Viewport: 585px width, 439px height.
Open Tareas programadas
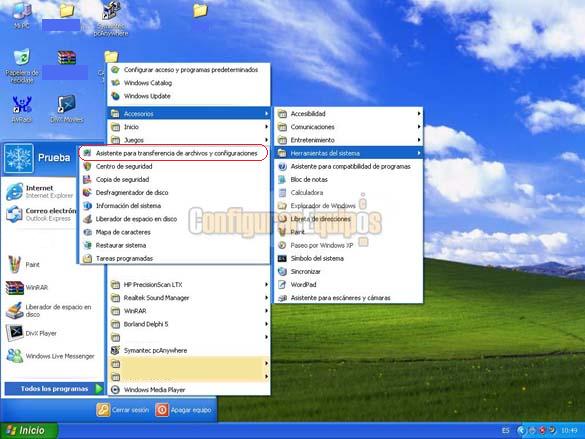(174, 258)
